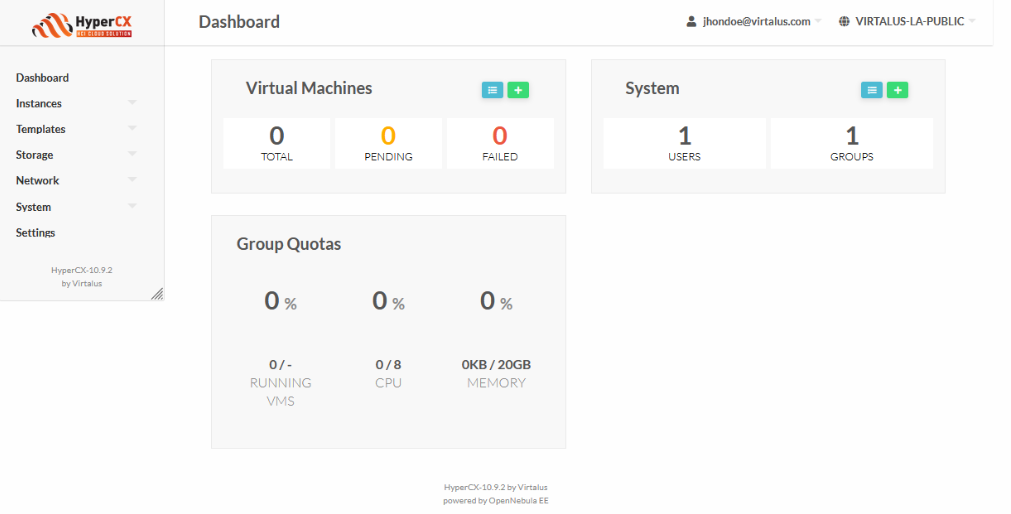The image size is (1011, 514).
Task: Open Settings from the sidebar
Action: pyautogui.click(x=36, y=233)
